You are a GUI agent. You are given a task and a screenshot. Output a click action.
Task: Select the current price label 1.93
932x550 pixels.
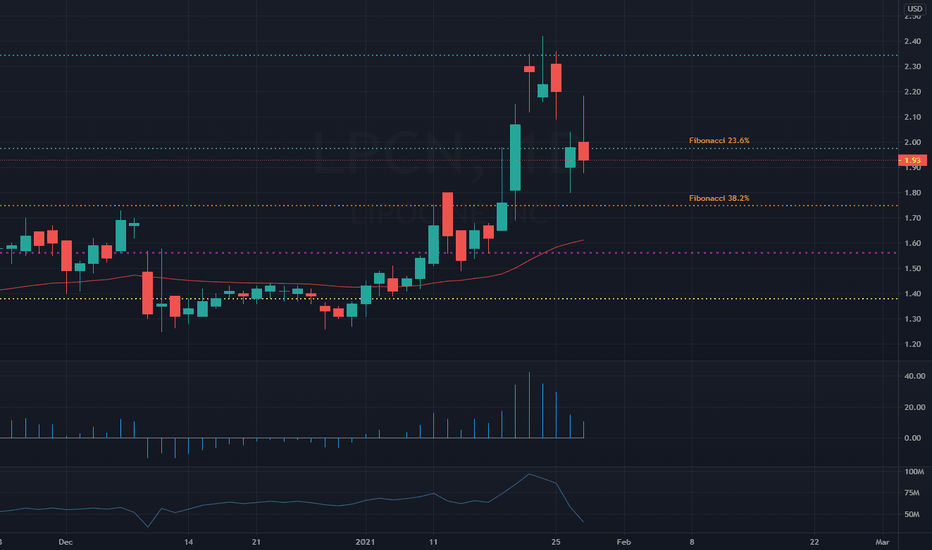click(x=912, y=161)
